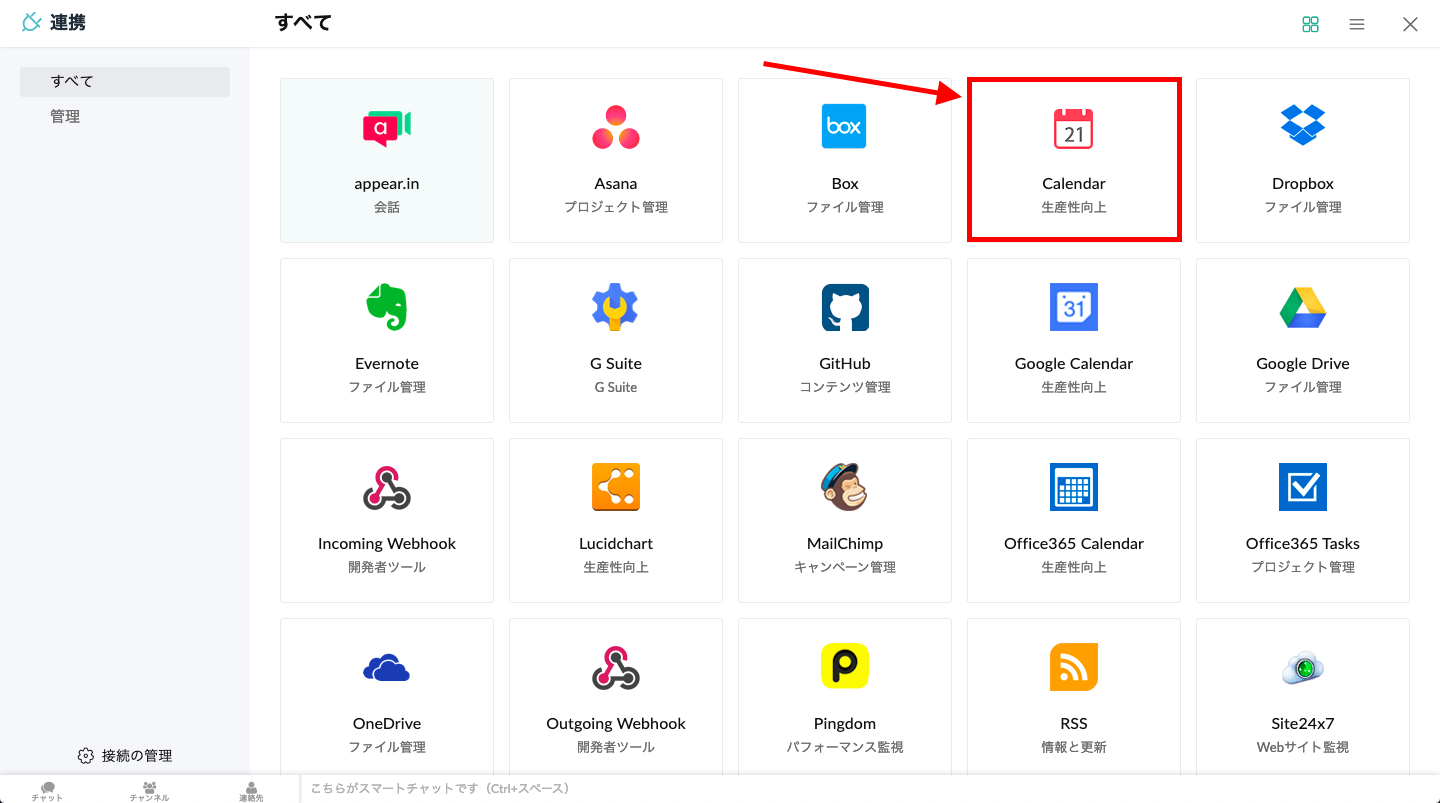Screen dimensions: 1440x803
Task: Open the Evernote elephant icon
Action: tap(387, 306)
